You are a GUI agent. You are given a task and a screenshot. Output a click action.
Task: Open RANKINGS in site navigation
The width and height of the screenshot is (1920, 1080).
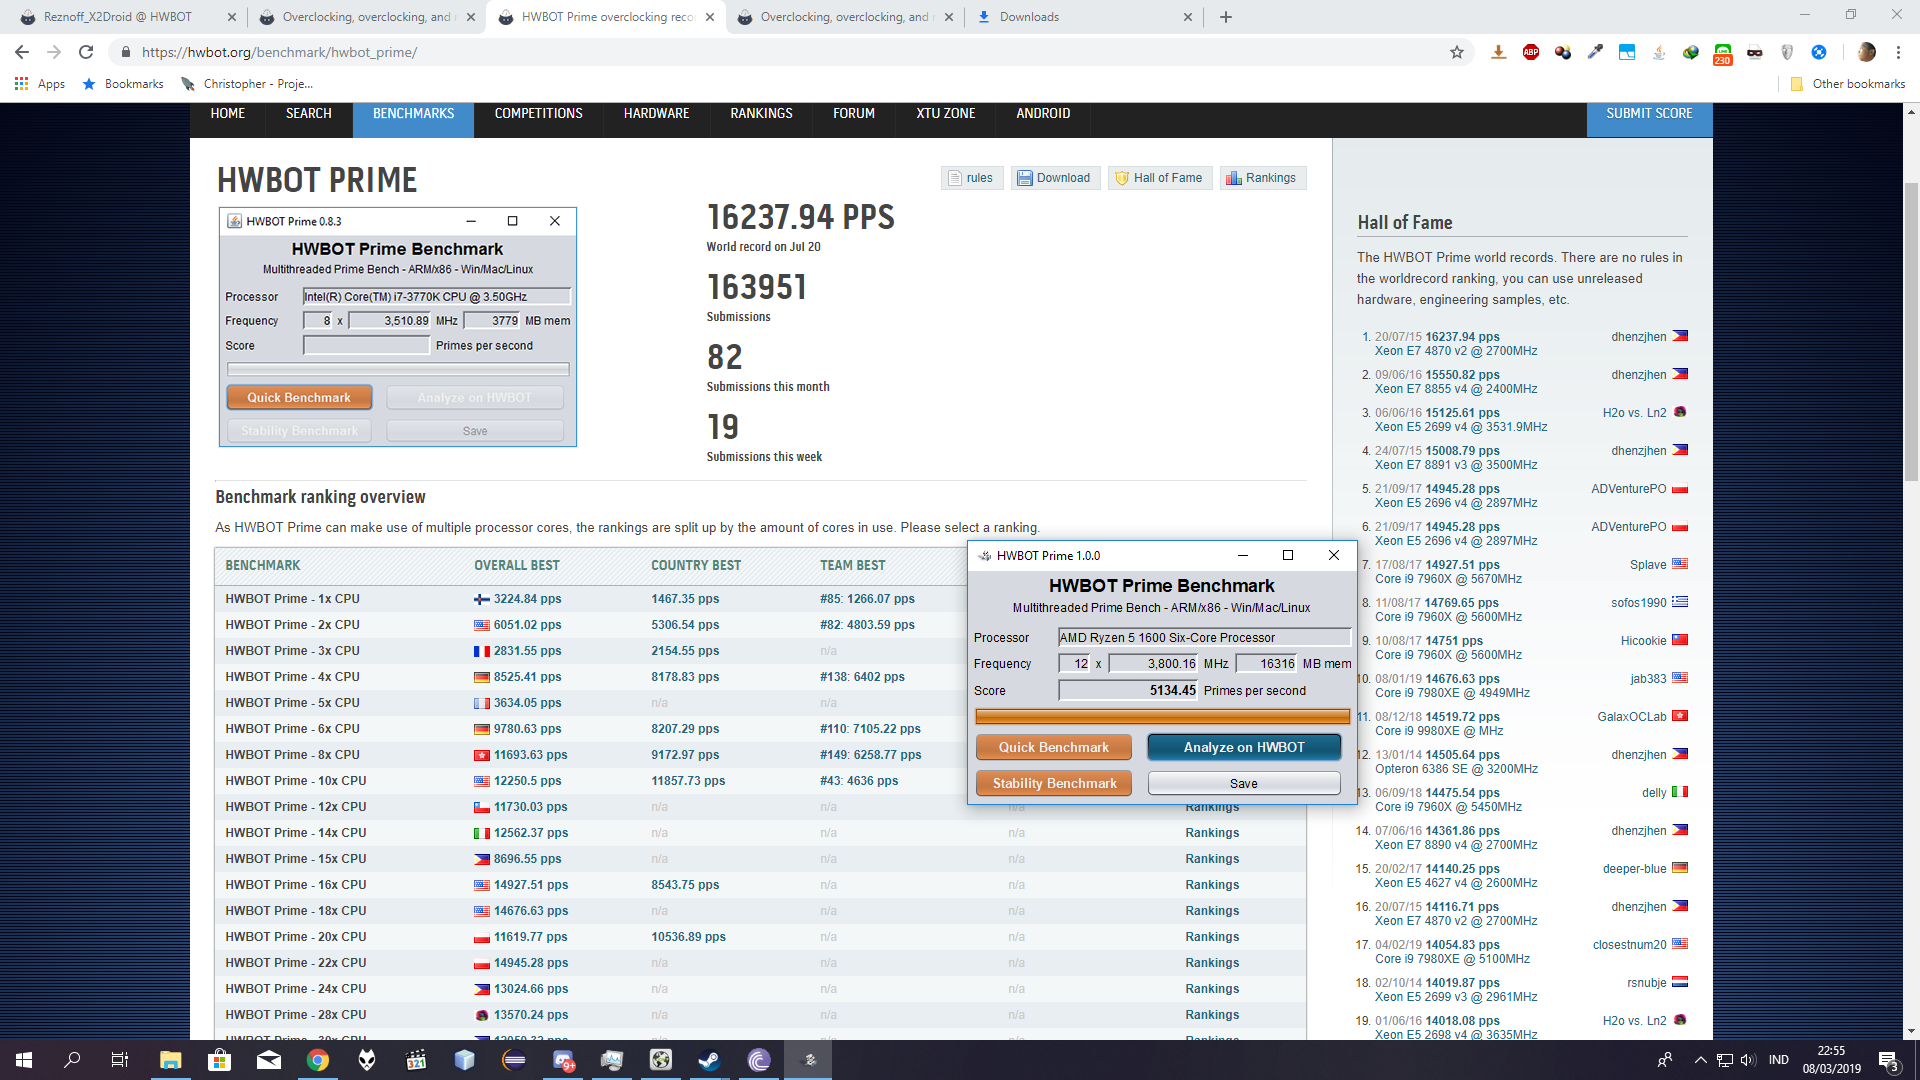[x=761, y=114]
